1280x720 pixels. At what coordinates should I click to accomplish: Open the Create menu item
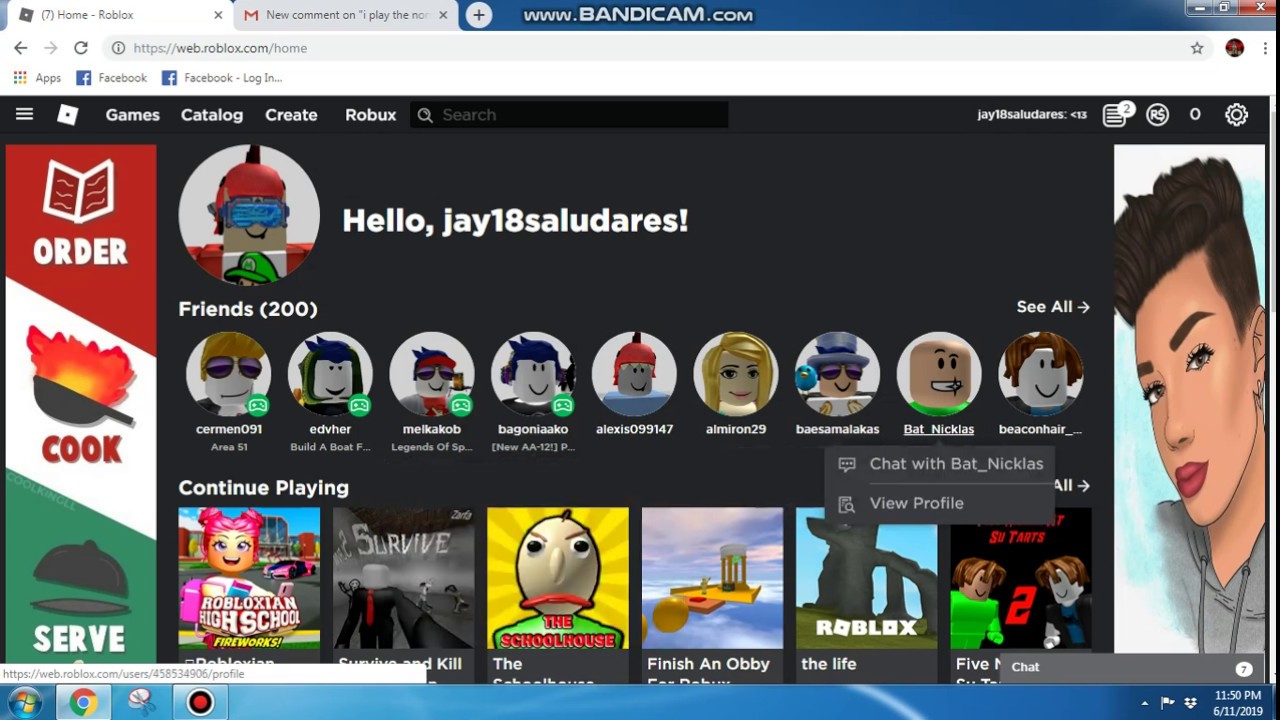pyautogui.click(x=291, y=115)
